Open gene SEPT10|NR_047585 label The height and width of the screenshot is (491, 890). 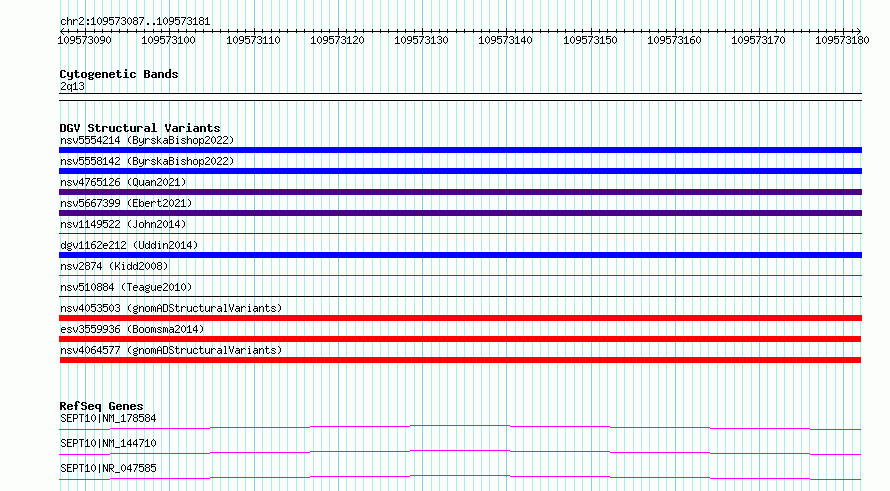coord(108,468)
